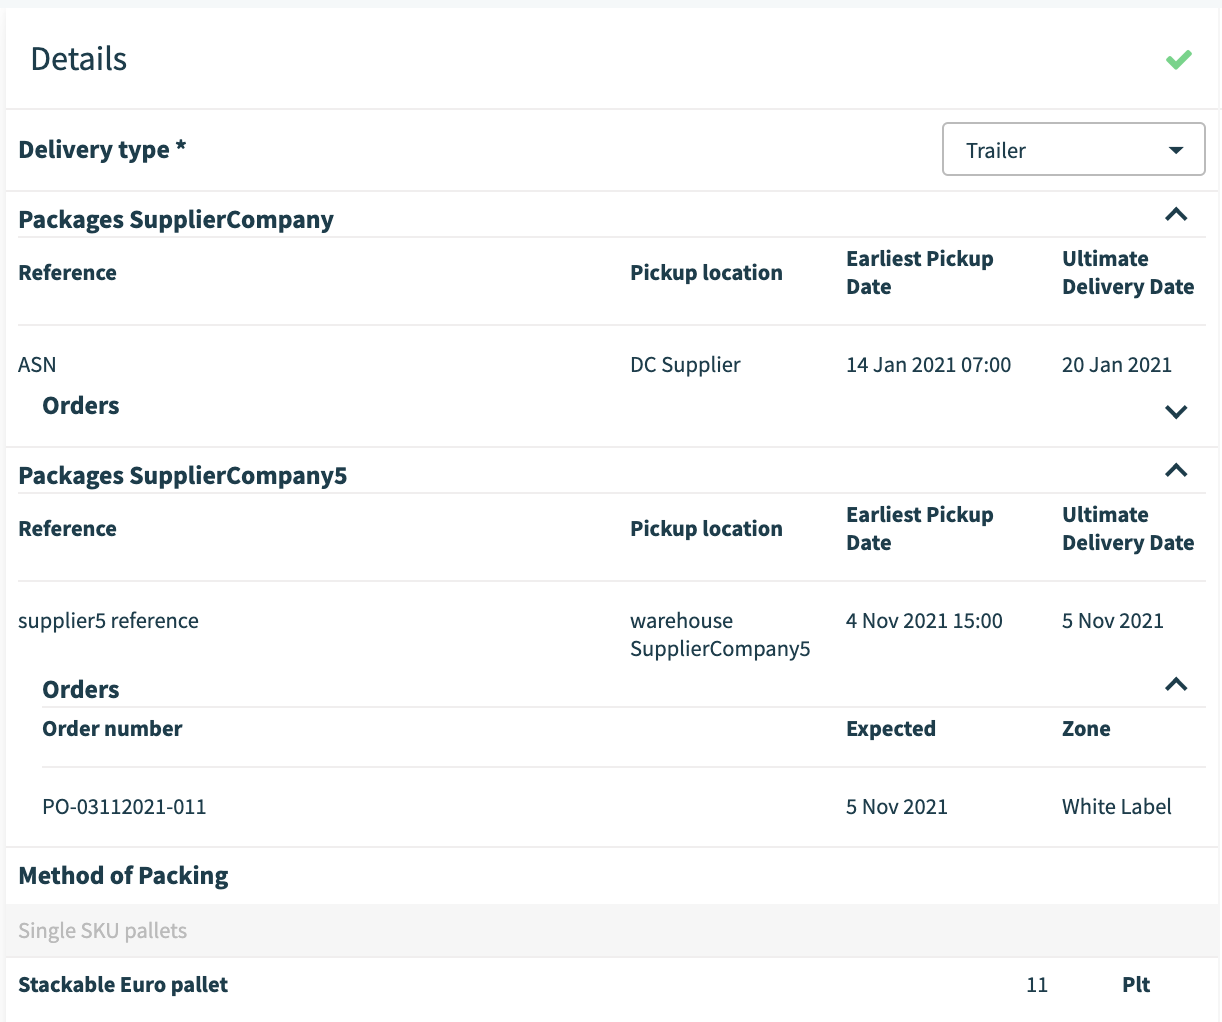Collapse the Orders list under supplier5 reference

coord(1177,684)
